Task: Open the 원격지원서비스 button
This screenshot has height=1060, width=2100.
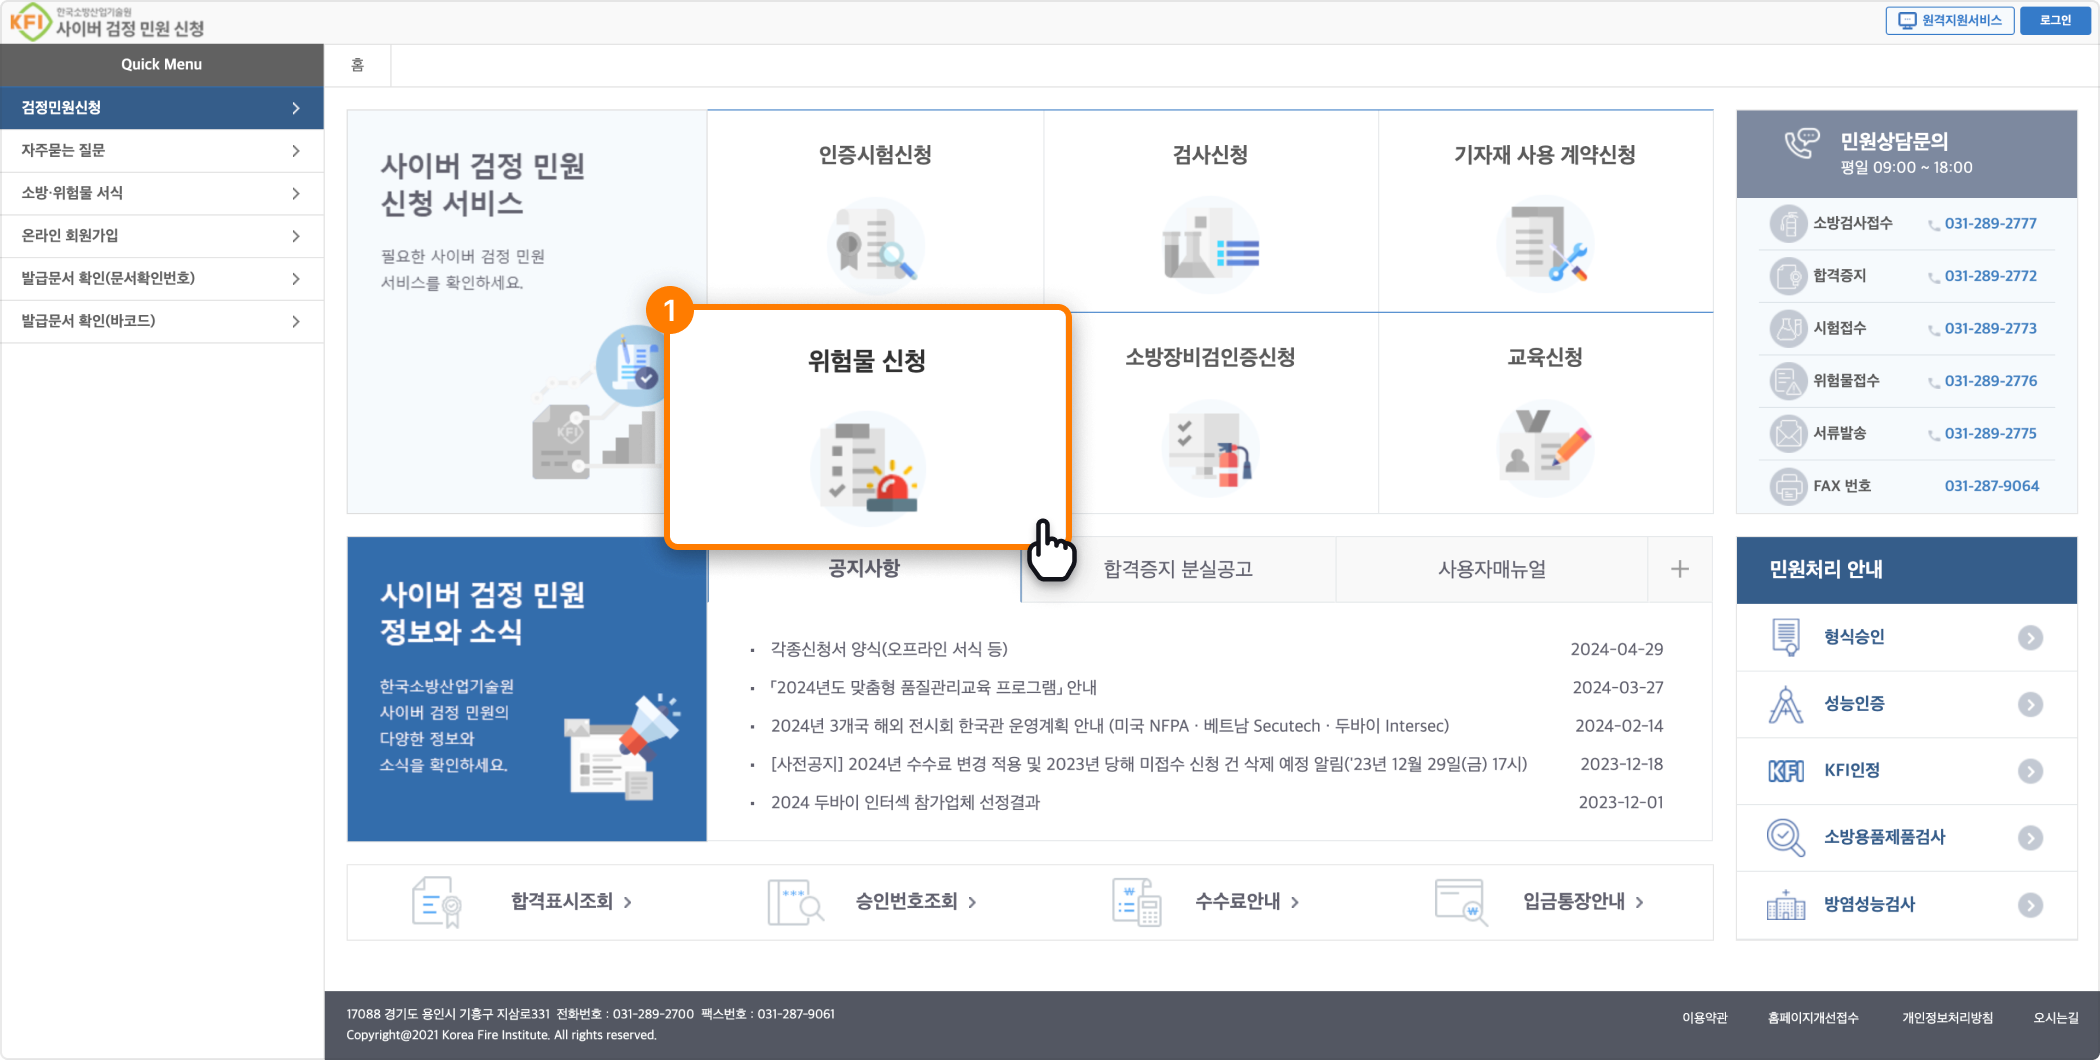Action: click(x=1949, y=21)
